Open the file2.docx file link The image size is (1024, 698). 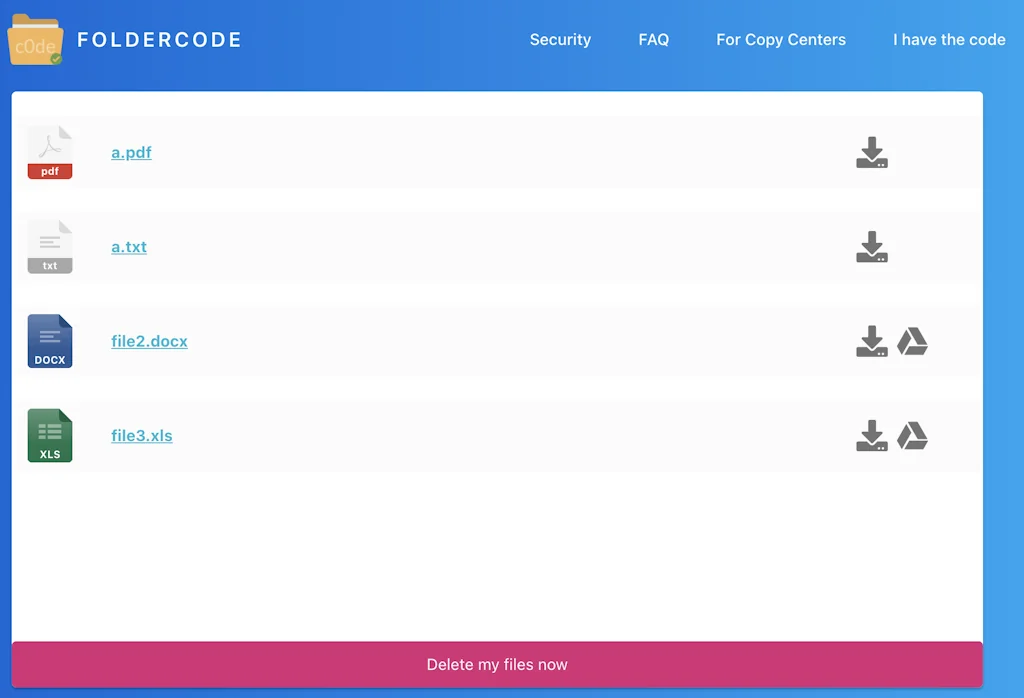[x=149, y=341]
